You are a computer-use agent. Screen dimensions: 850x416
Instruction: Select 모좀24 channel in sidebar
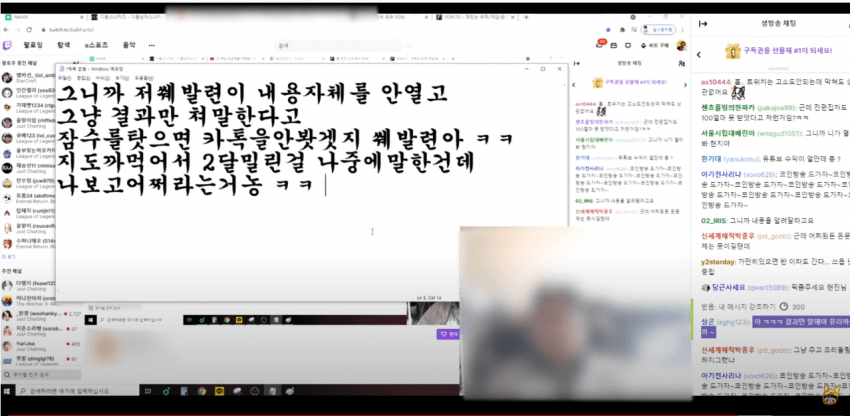(28, 198)
